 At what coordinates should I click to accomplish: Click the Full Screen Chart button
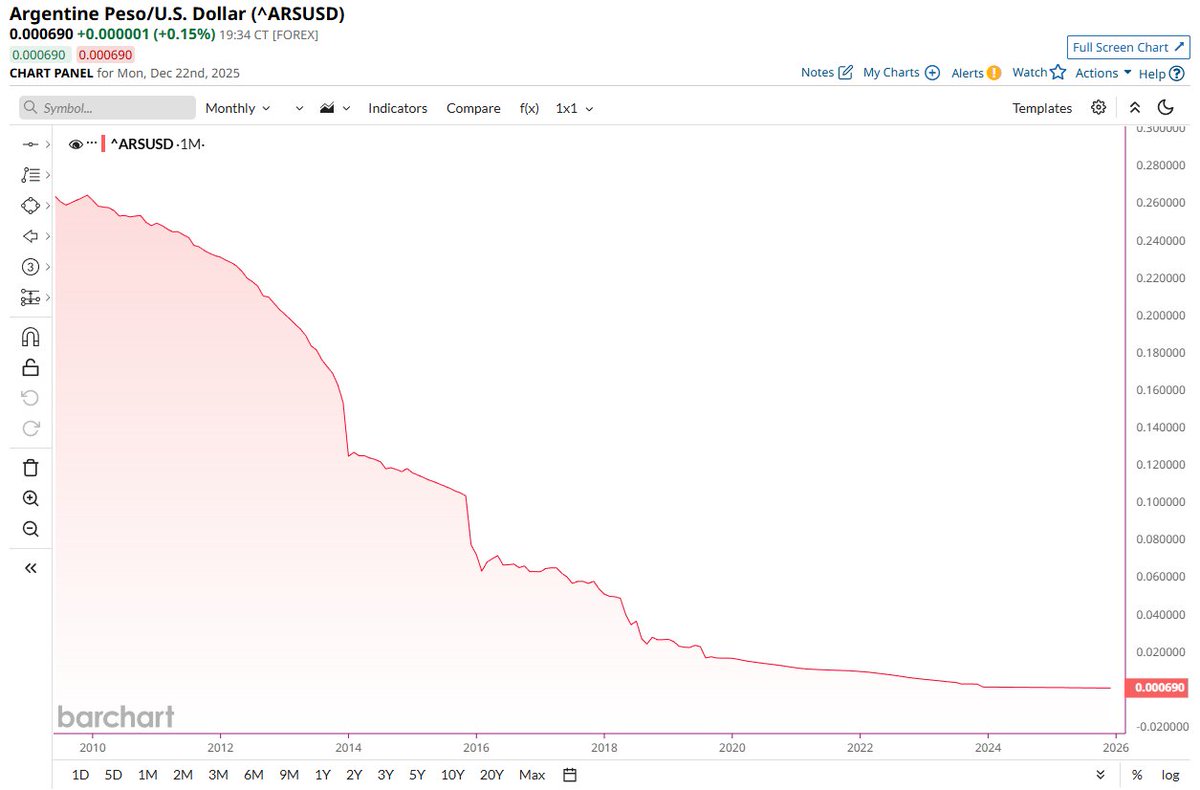click(1128, 47)
